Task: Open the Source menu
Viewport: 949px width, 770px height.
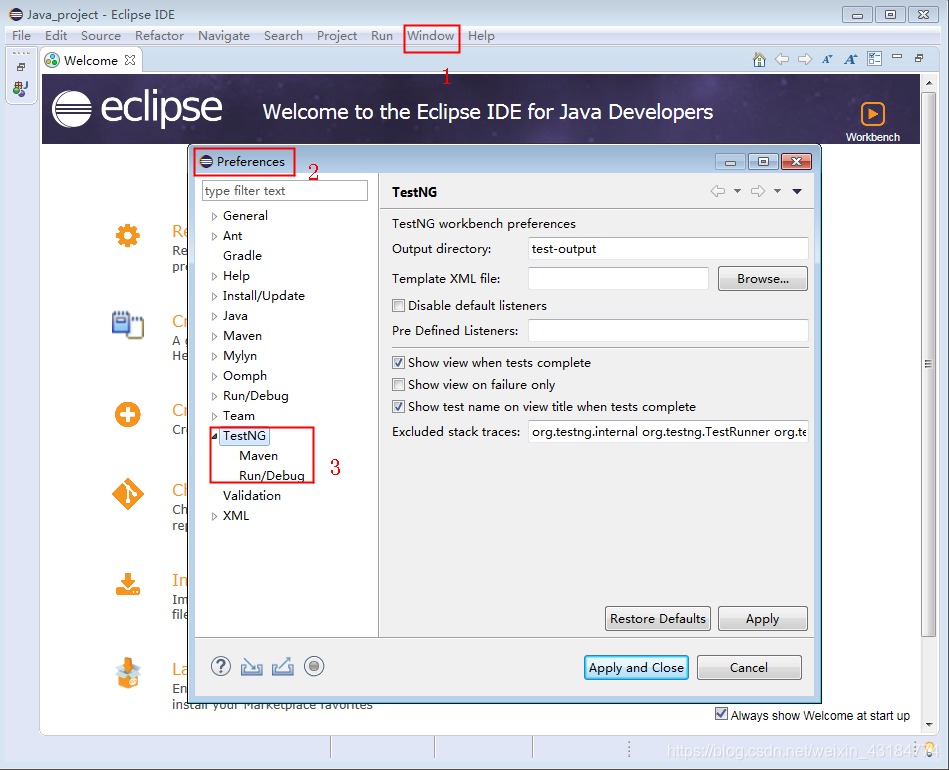Action: (100, 36)
